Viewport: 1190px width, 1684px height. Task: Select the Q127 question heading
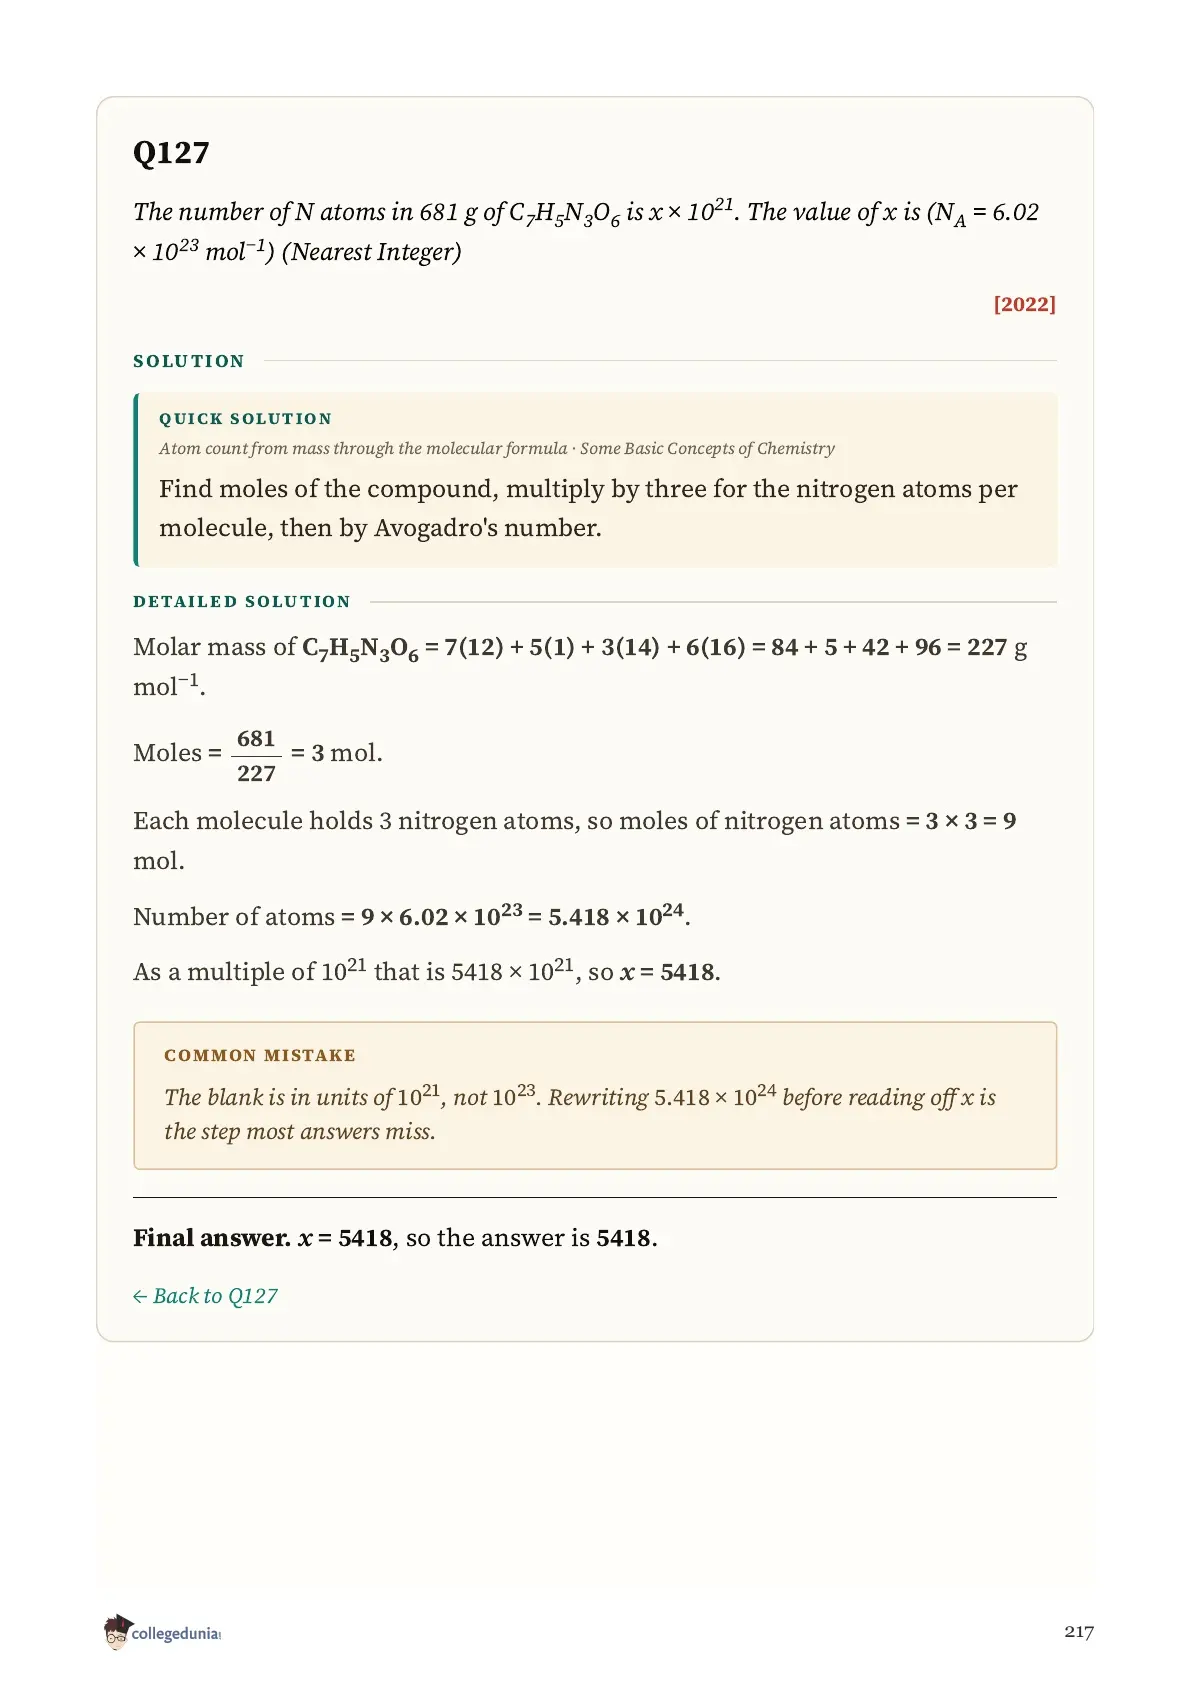pos(171,152)
